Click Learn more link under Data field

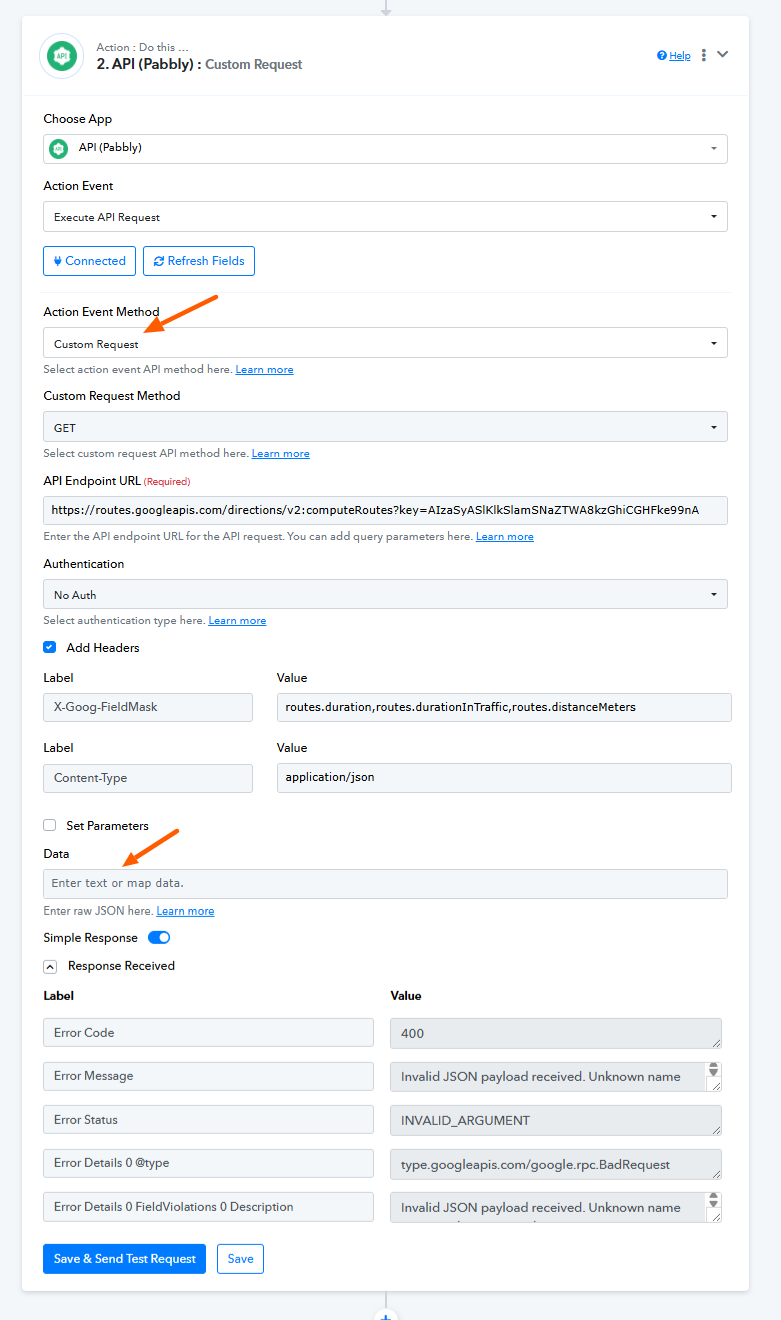[x=185, y=911]
